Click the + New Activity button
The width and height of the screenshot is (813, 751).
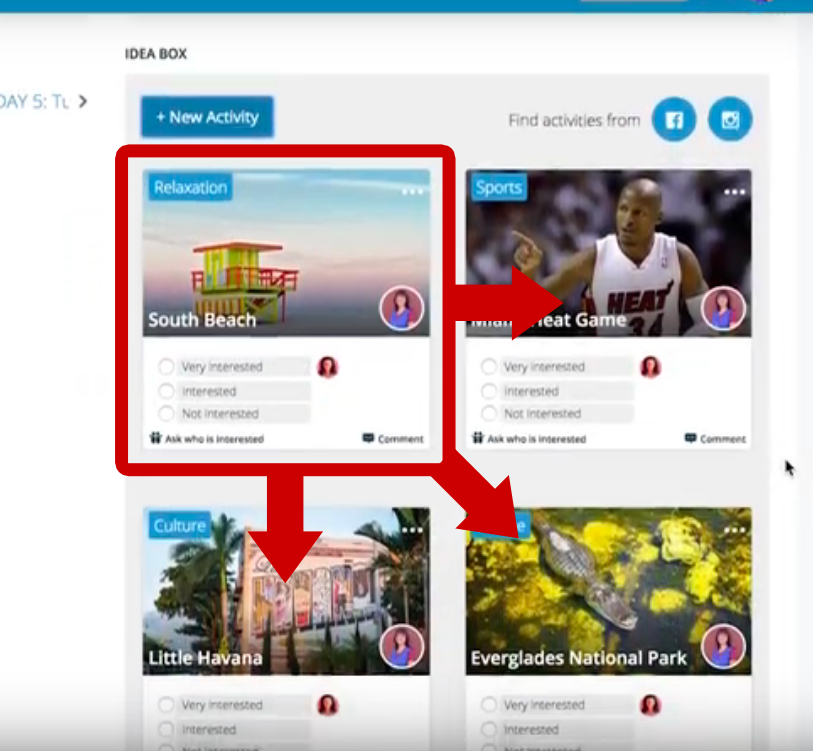[x=207, y=117]
